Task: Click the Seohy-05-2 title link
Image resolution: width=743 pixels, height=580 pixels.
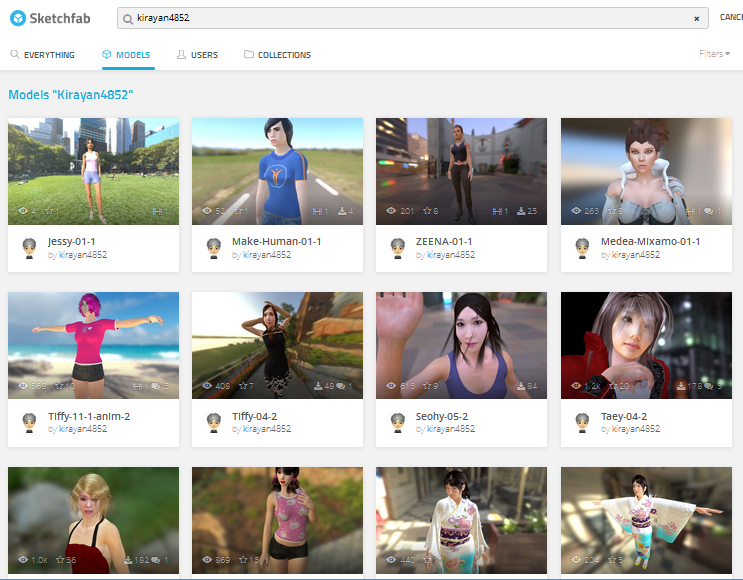Action: coord(442,417)
